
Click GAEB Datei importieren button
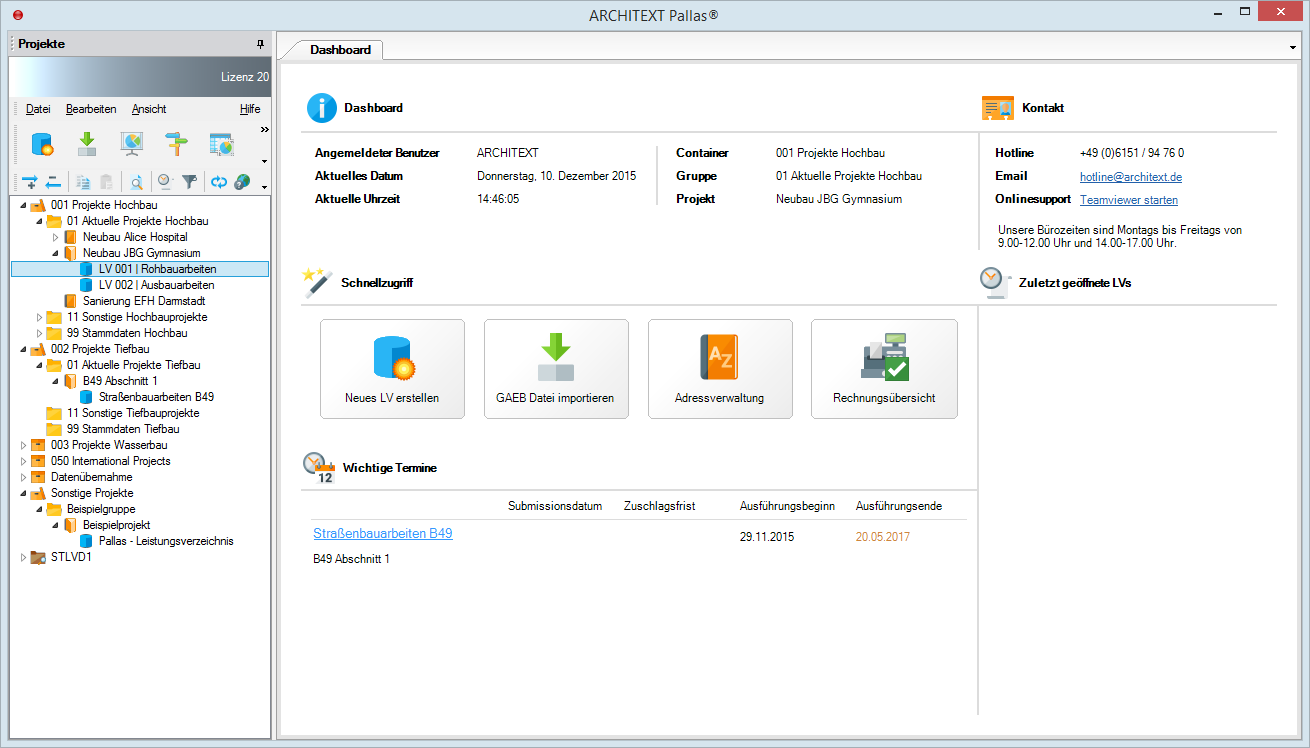click(556, 369)
